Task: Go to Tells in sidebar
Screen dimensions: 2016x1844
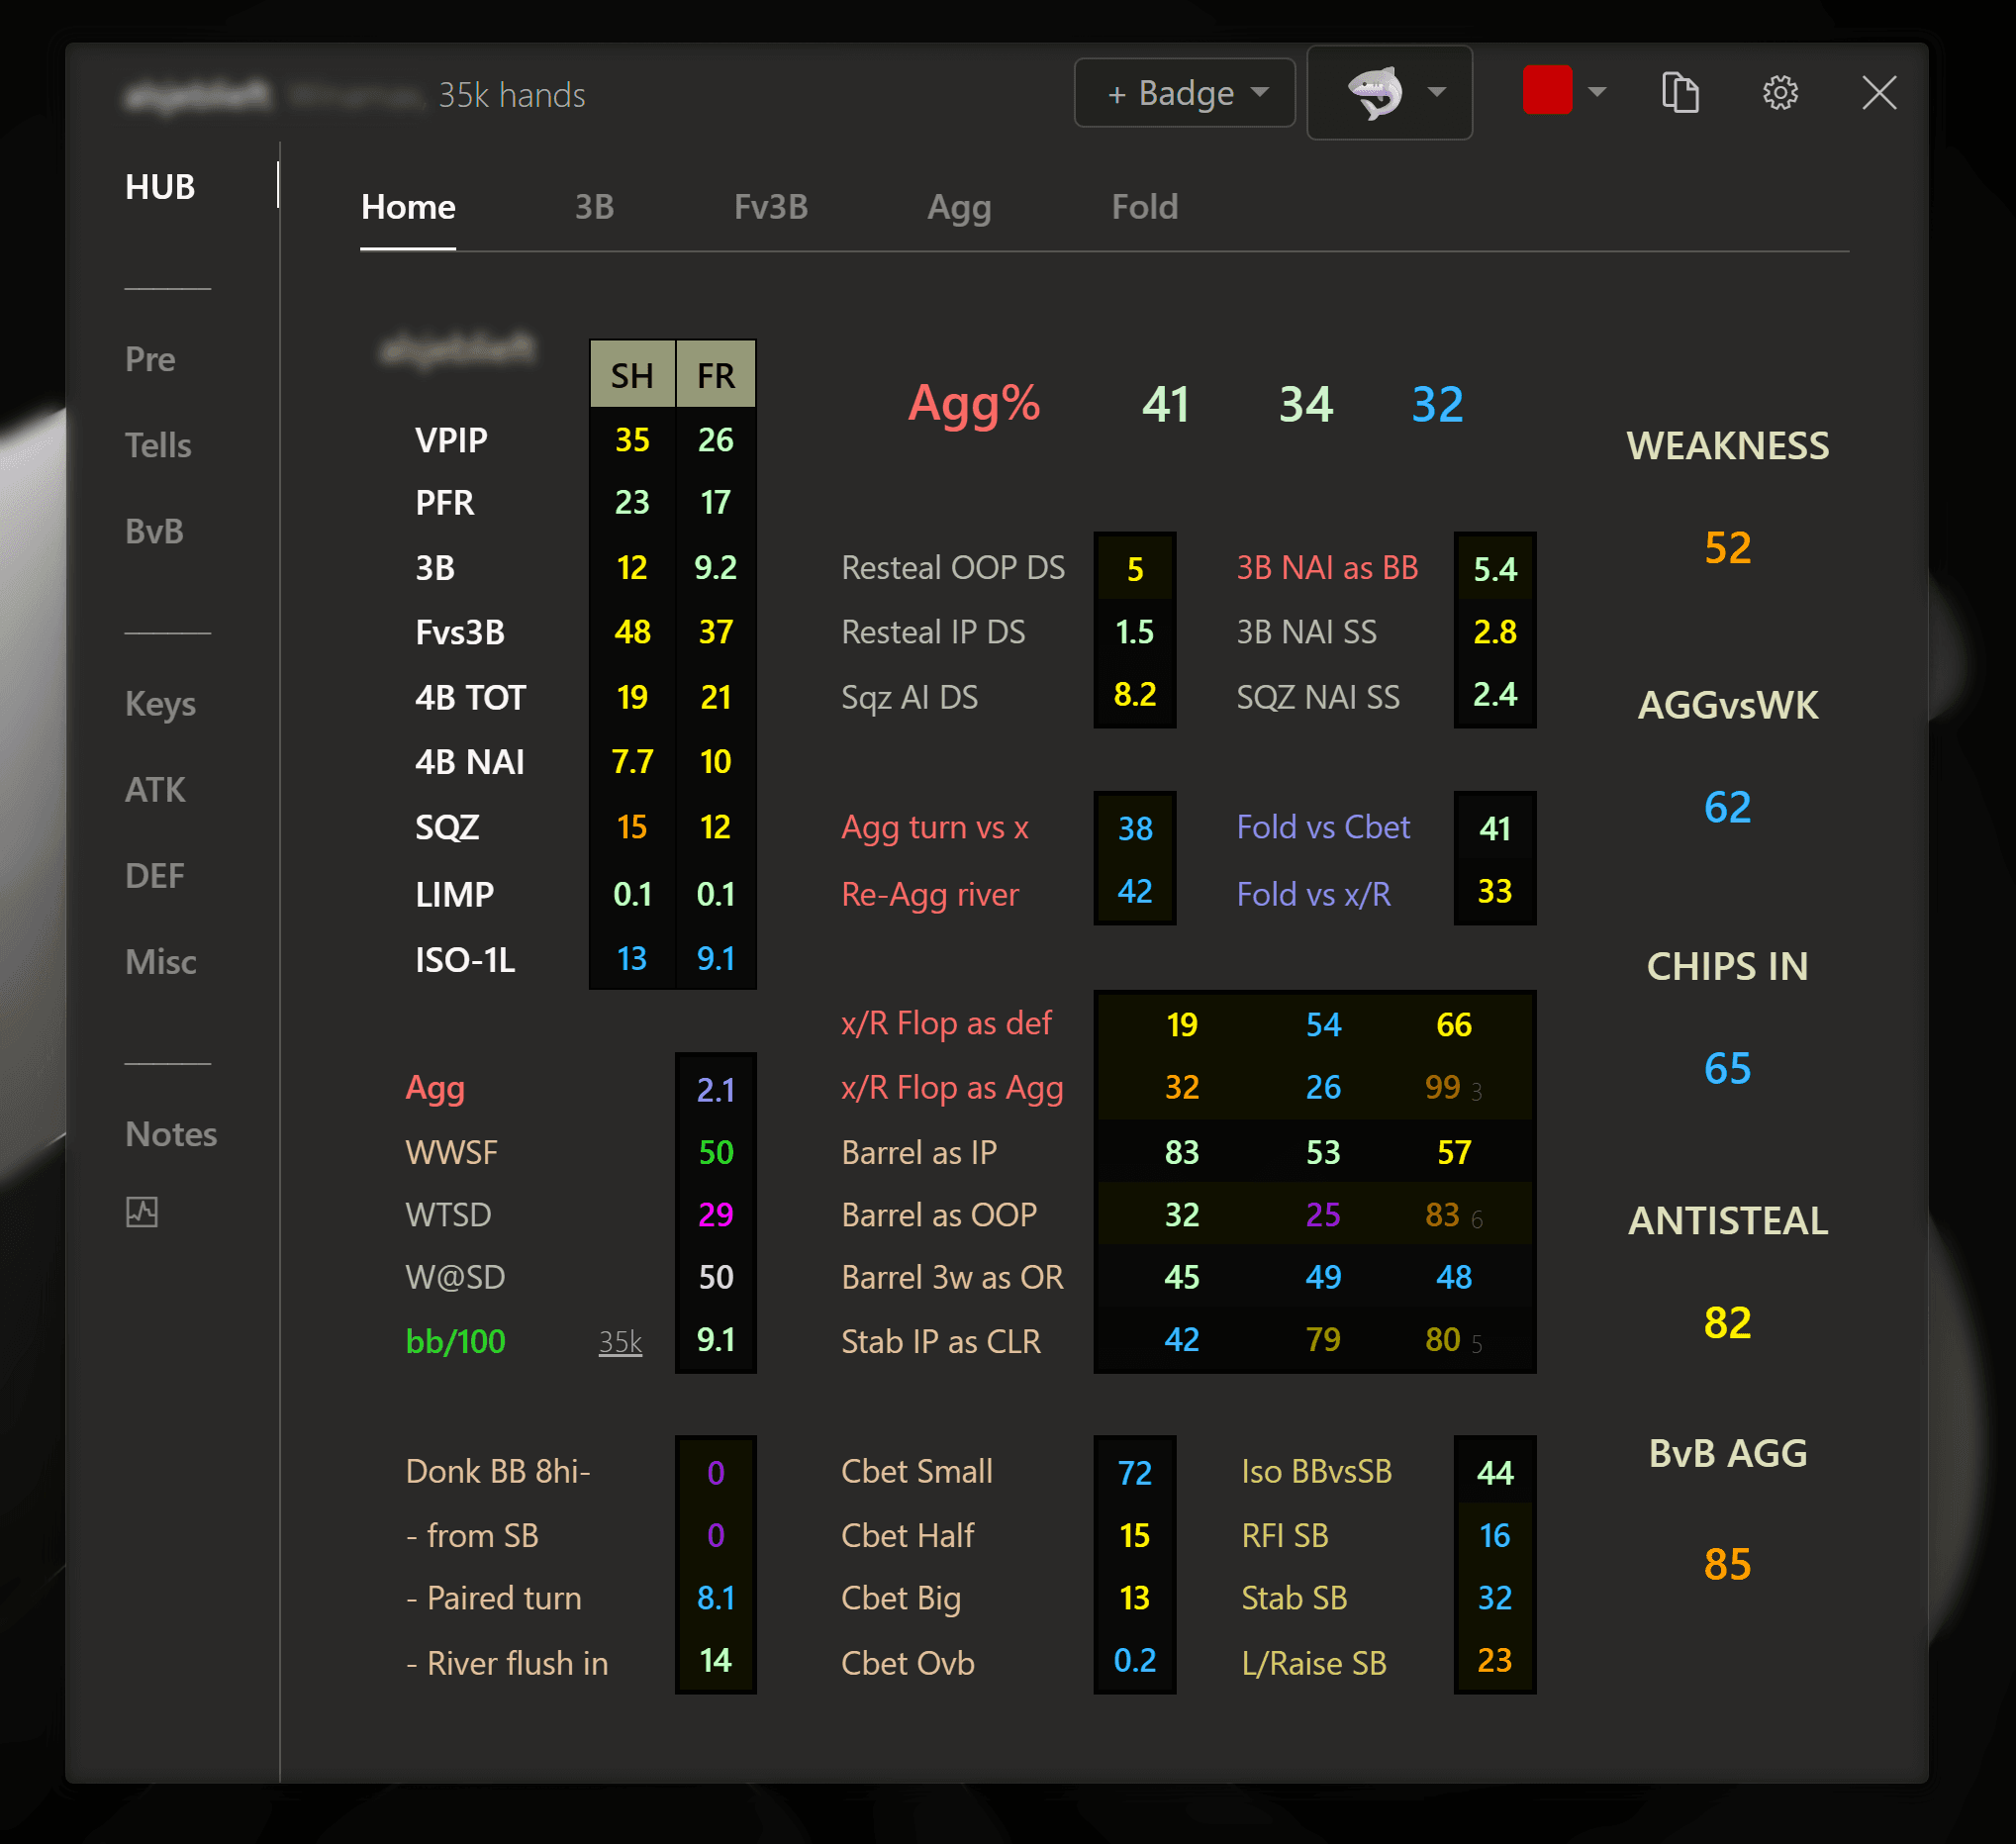Action: (x=158, y=445)
